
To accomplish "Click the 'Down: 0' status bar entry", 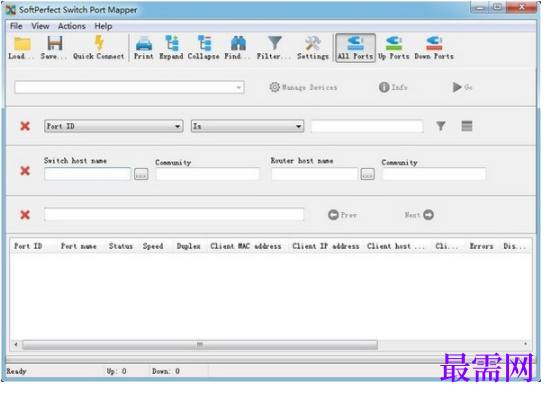I will click(166, 371).
